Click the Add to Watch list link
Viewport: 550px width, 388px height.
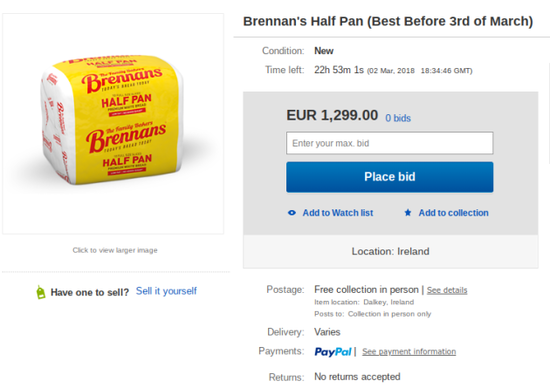[338, 213]
